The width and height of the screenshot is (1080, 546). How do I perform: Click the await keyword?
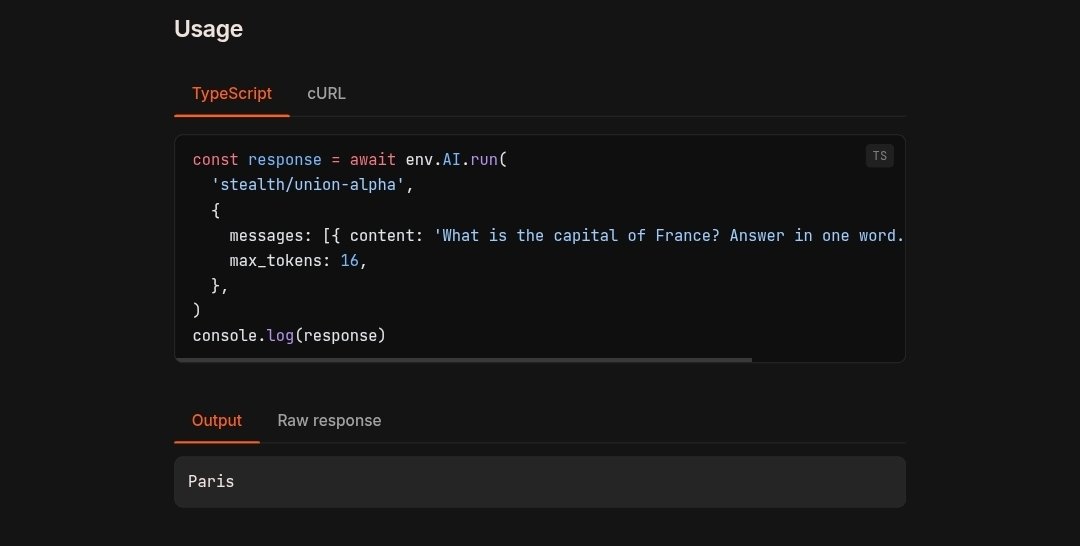[373, 160]
